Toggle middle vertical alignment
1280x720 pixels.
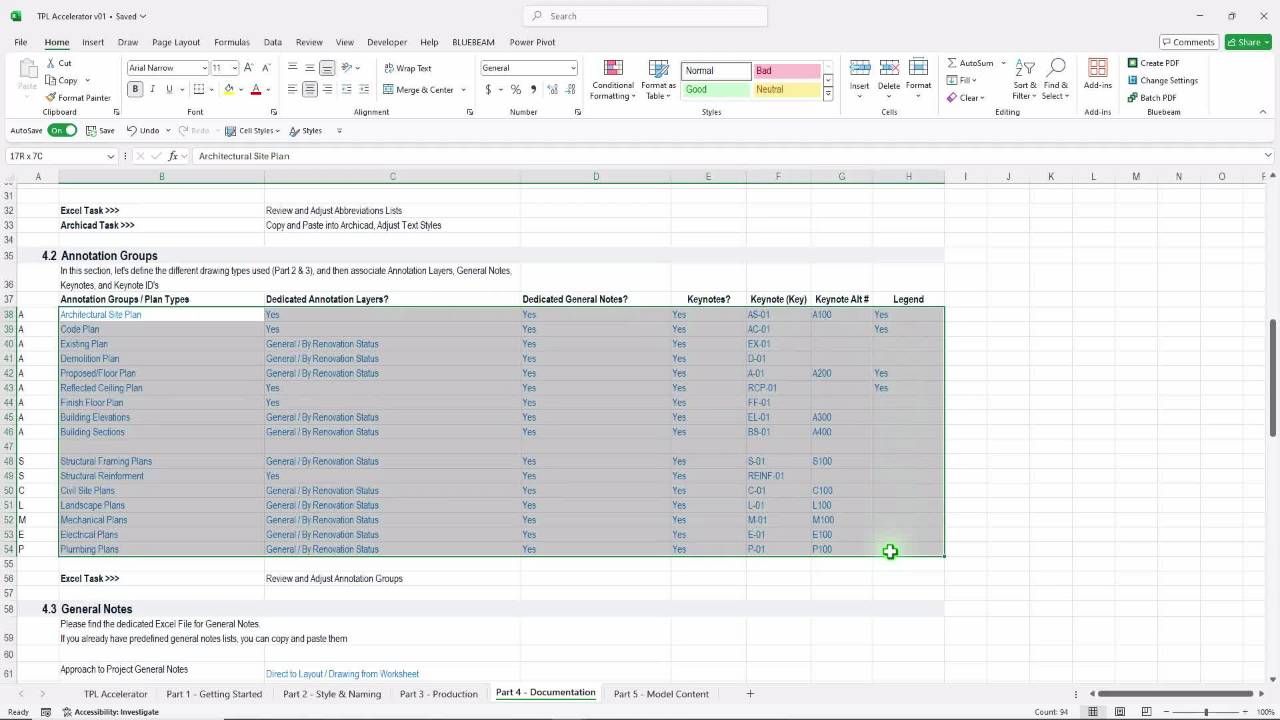pos(310,68)
